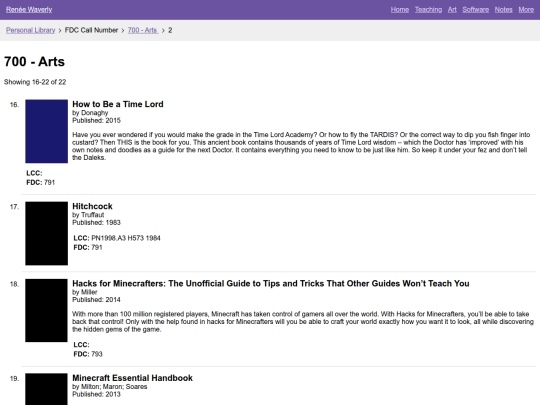540x405 pixels.
Task: Open the Art navigation link
Action: (452, 10)
